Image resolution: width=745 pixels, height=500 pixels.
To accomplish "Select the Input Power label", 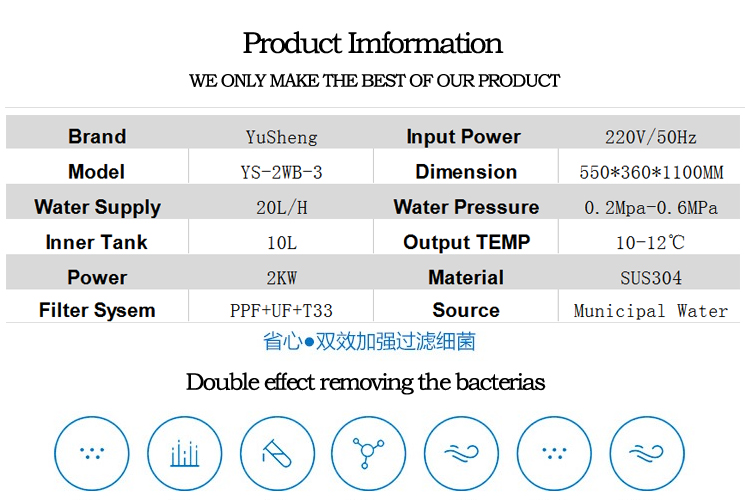I will (x=463, y=137).
